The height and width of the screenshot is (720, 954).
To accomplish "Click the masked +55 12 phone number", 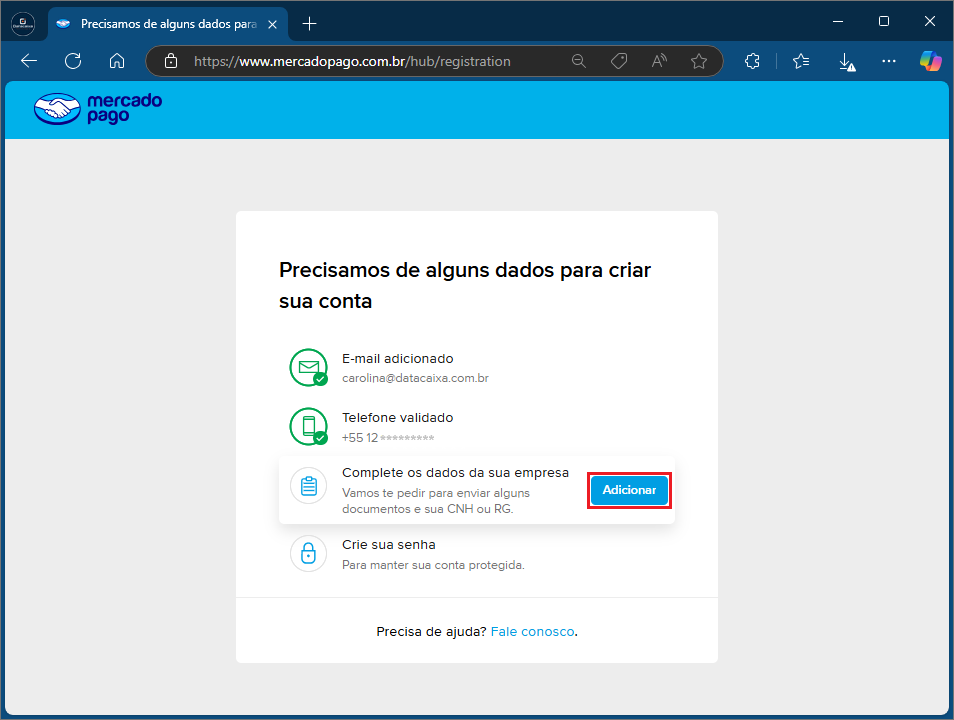I will click(388, 438).
